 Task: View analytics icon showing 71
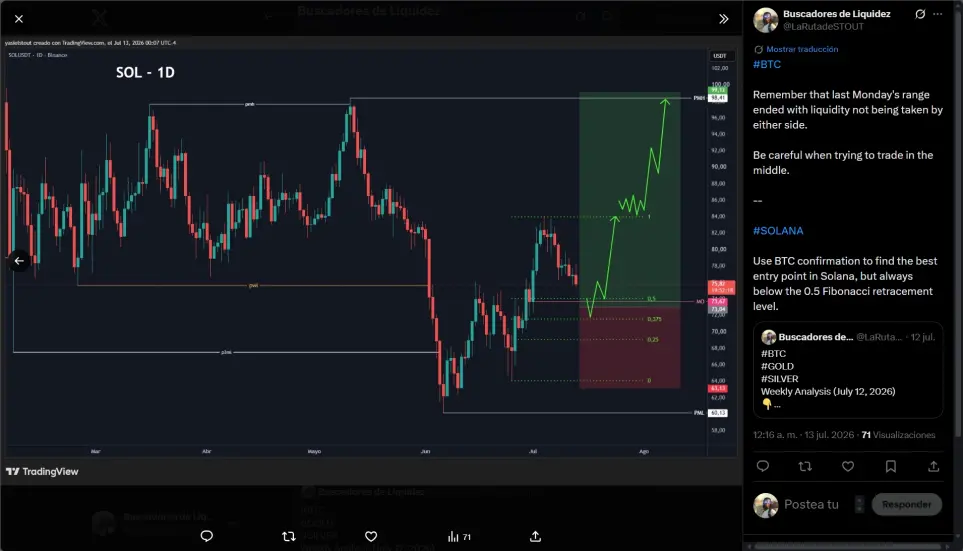(x=459, y=536)
